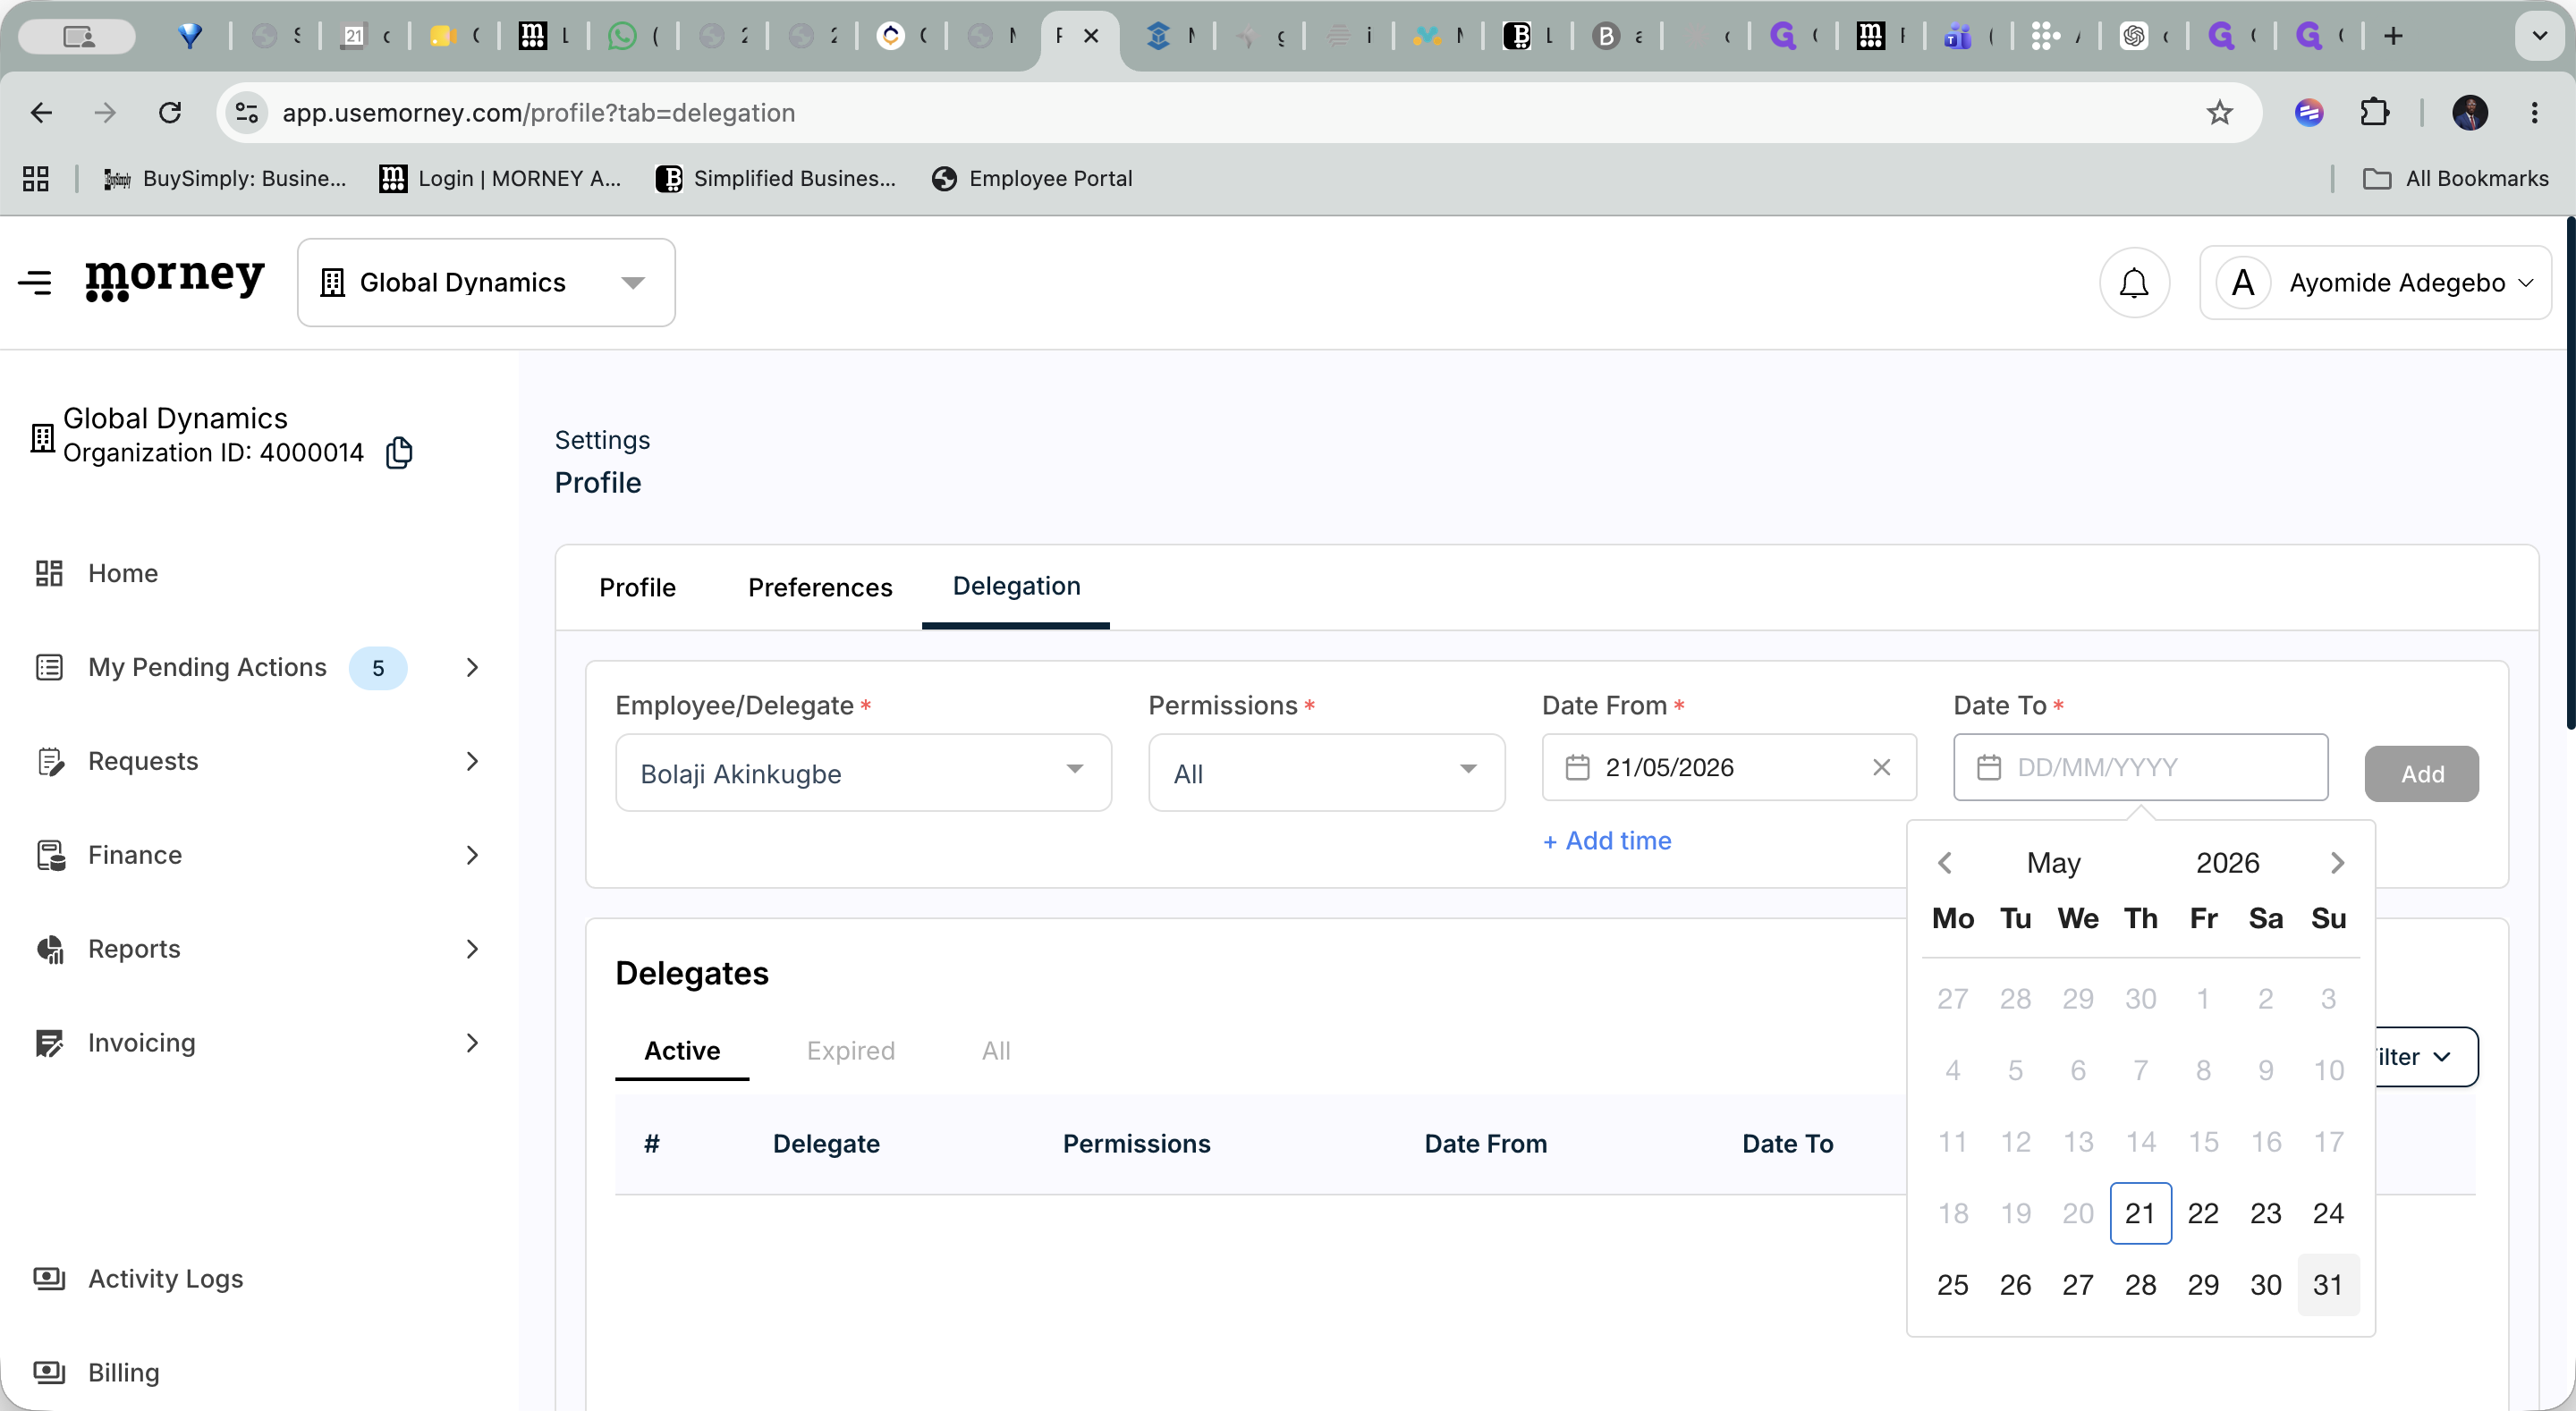The width and height of the screenshot is (2576, 1411).
Task: Open the Simplified Business bookmark
Action: click(x=776, y=178)
